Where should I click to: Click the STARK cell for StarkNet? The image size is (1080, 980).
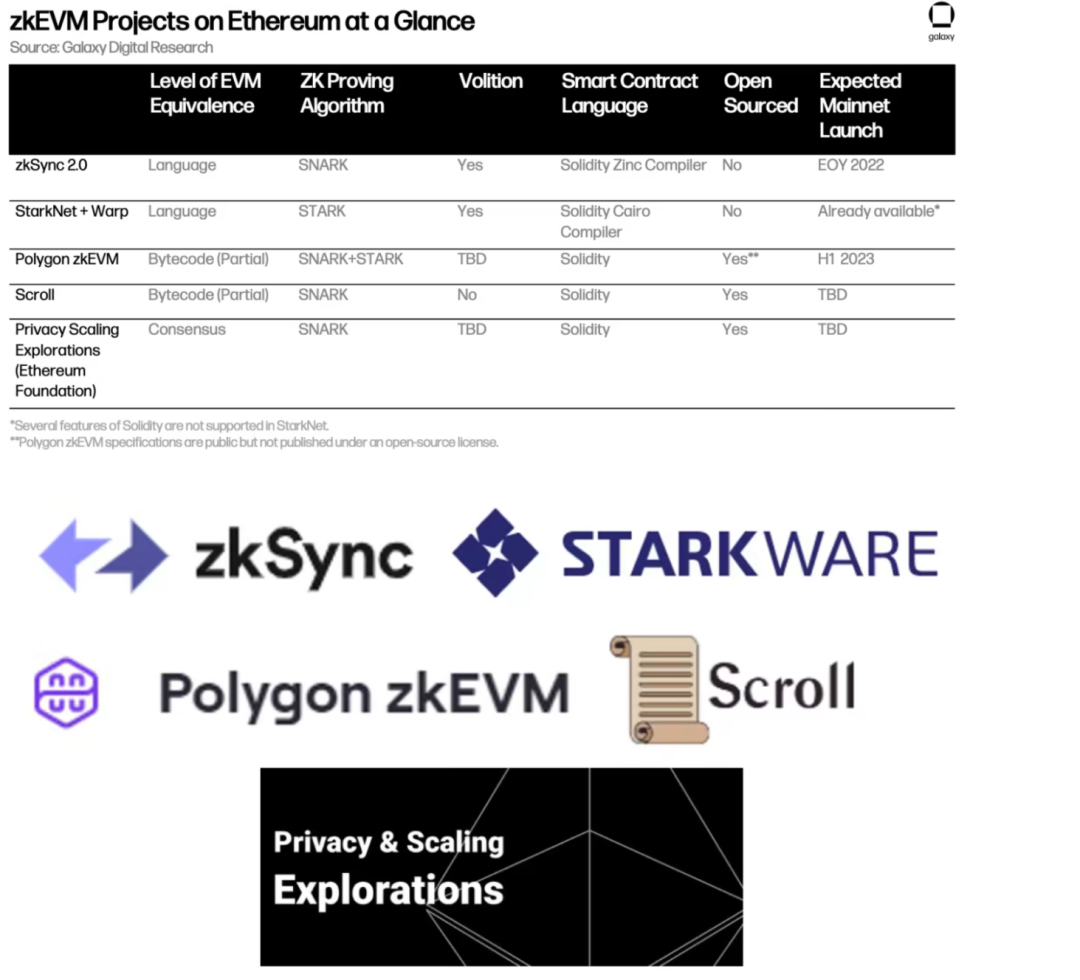click(322, 211)
